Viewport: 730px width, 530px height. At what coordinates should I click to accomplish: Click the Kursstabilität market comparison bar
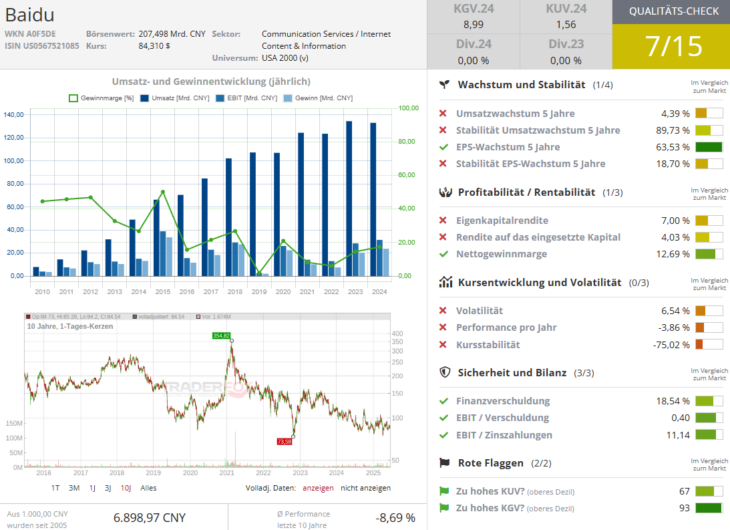tap(709, 345)
